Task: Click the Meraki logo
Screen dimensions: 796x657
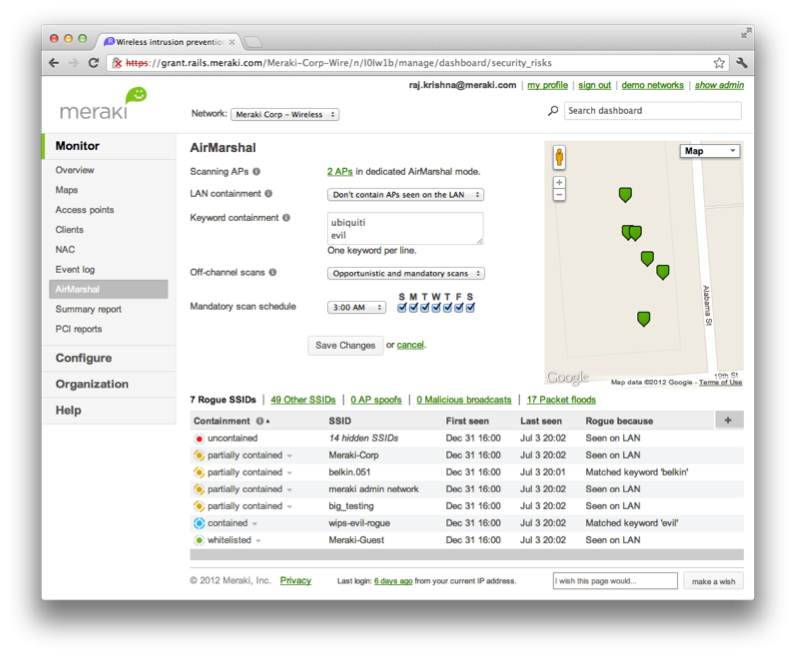Action: pyautogui.click(x=103, y=104)
